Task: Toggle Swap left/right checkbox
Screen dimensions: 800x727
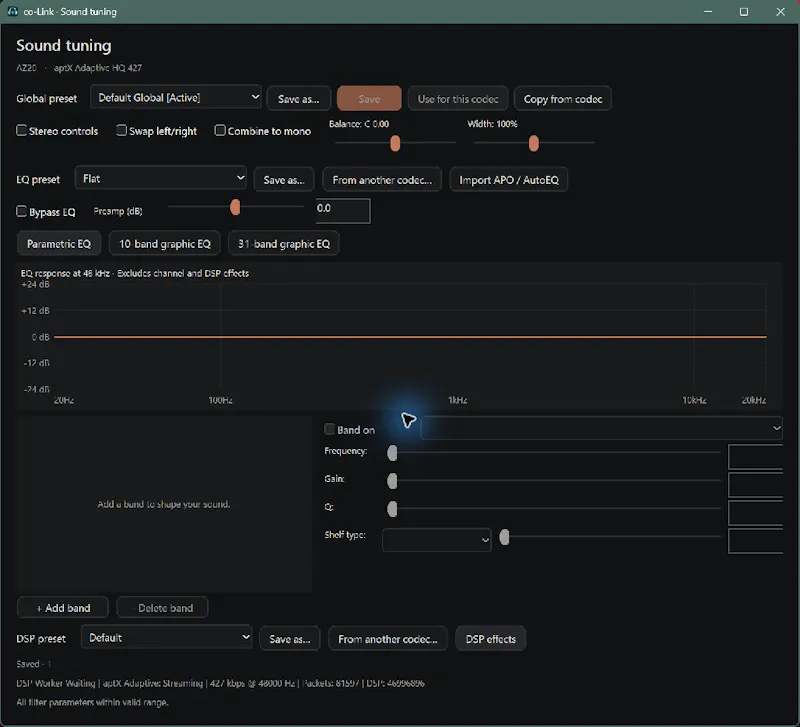Action: [x=121, y=131]
